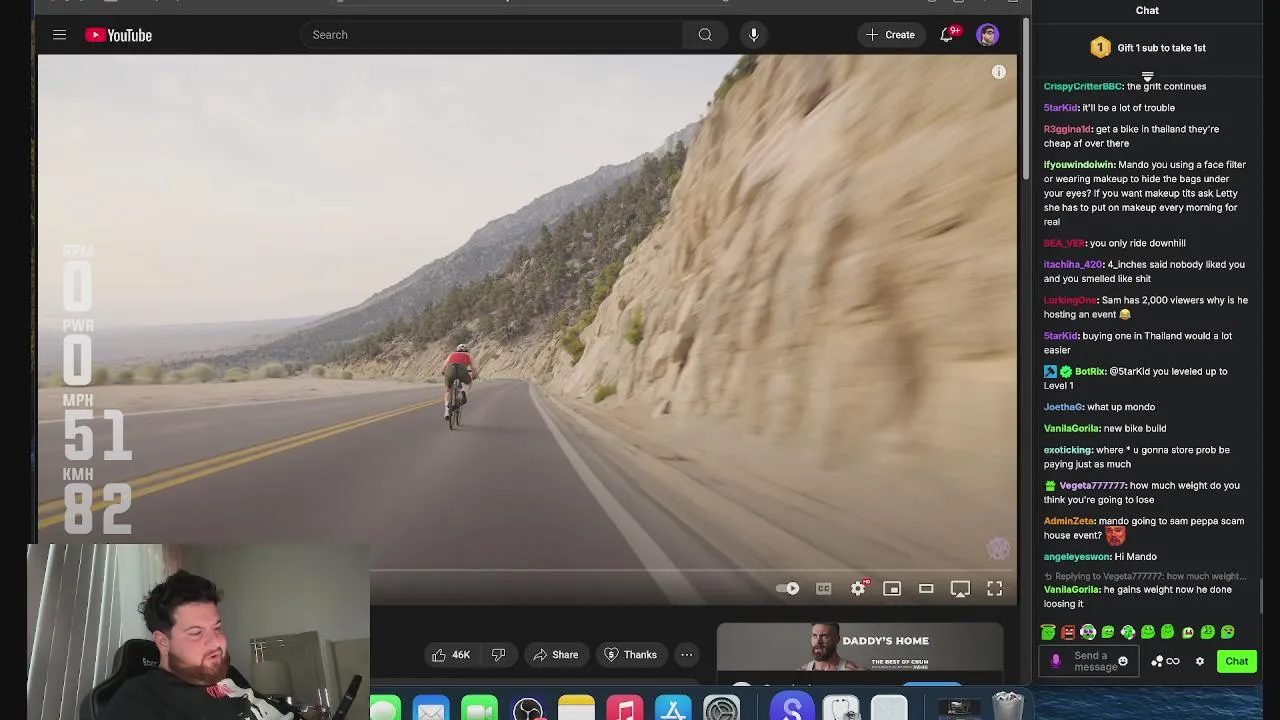Open FaceTime from the dock
The image size is (1280, 720).
point(479,708)
